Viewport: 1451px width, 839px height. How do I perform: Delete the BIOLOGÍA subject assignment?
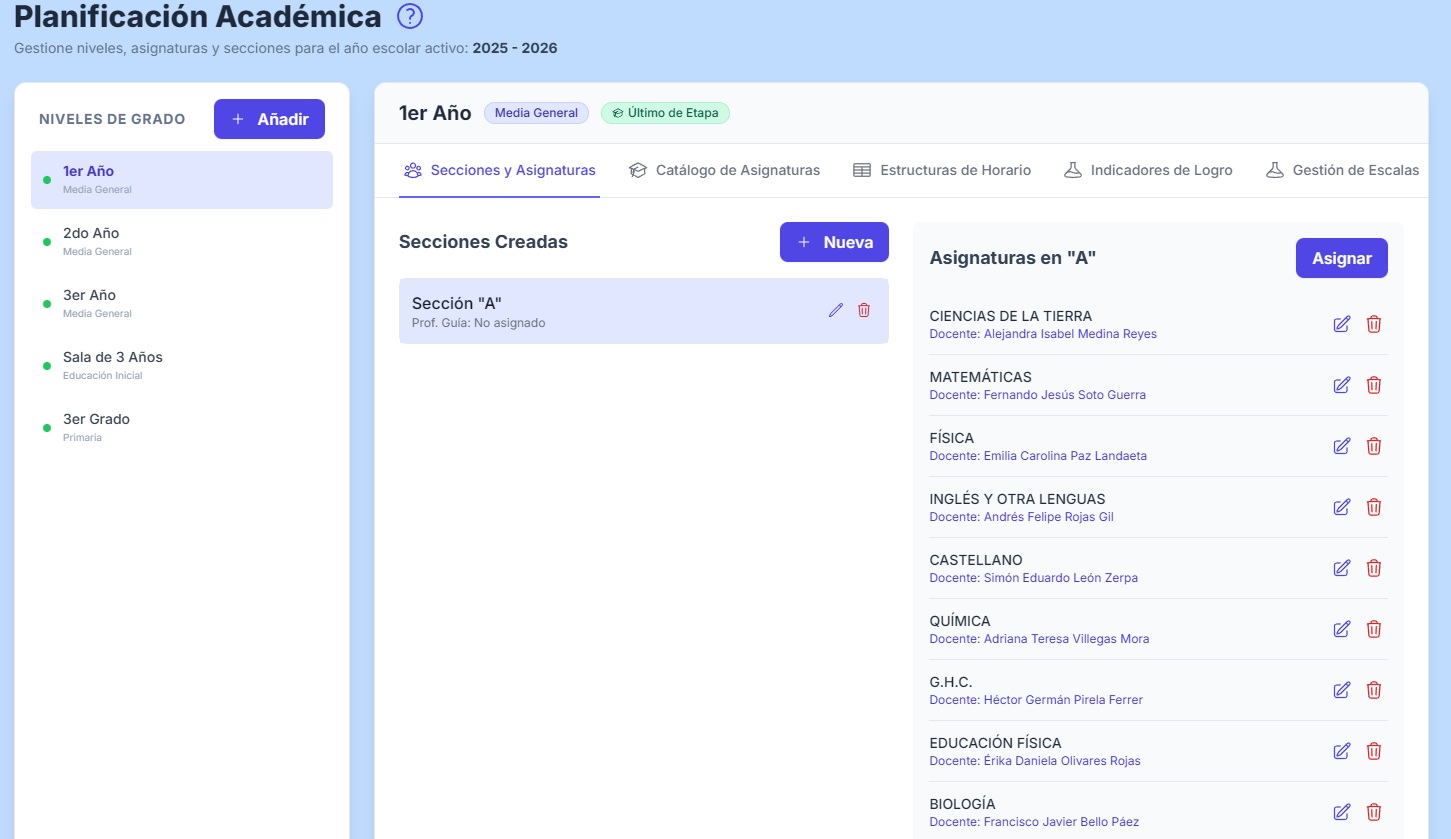1374,812
